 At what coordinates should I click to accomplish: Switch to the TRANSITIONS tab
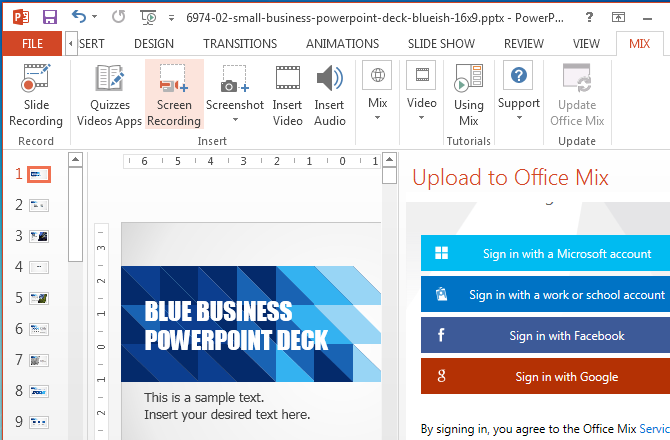click(x=240, y=44)
